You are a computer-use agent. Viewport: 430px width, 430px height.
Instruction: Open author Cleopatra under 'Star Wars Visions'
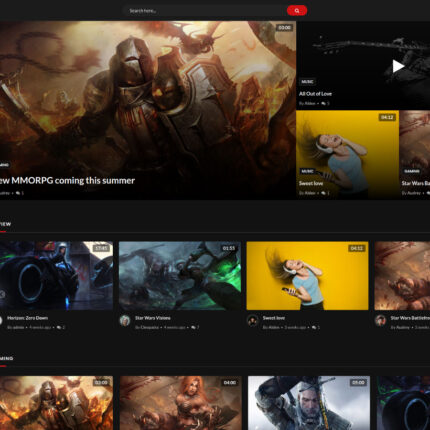149,327
